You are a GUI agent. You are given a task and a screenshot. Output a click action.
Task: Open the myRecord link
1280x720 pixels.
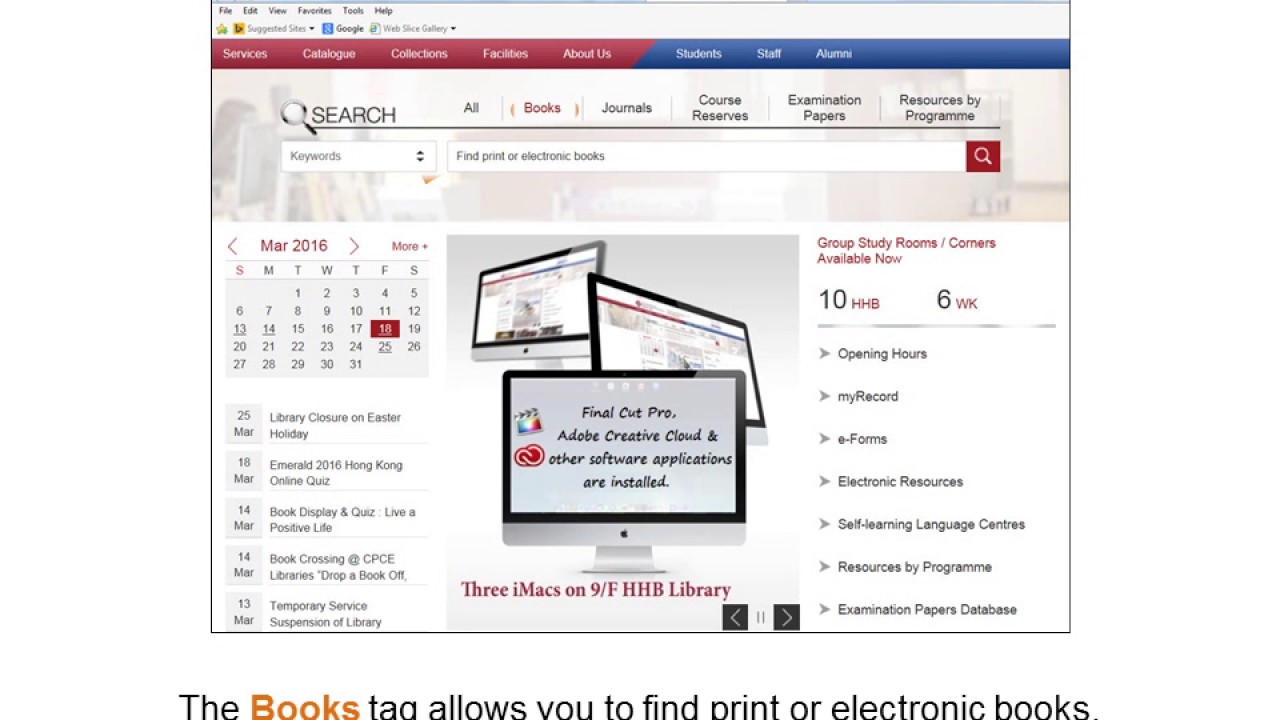(868, 396)
